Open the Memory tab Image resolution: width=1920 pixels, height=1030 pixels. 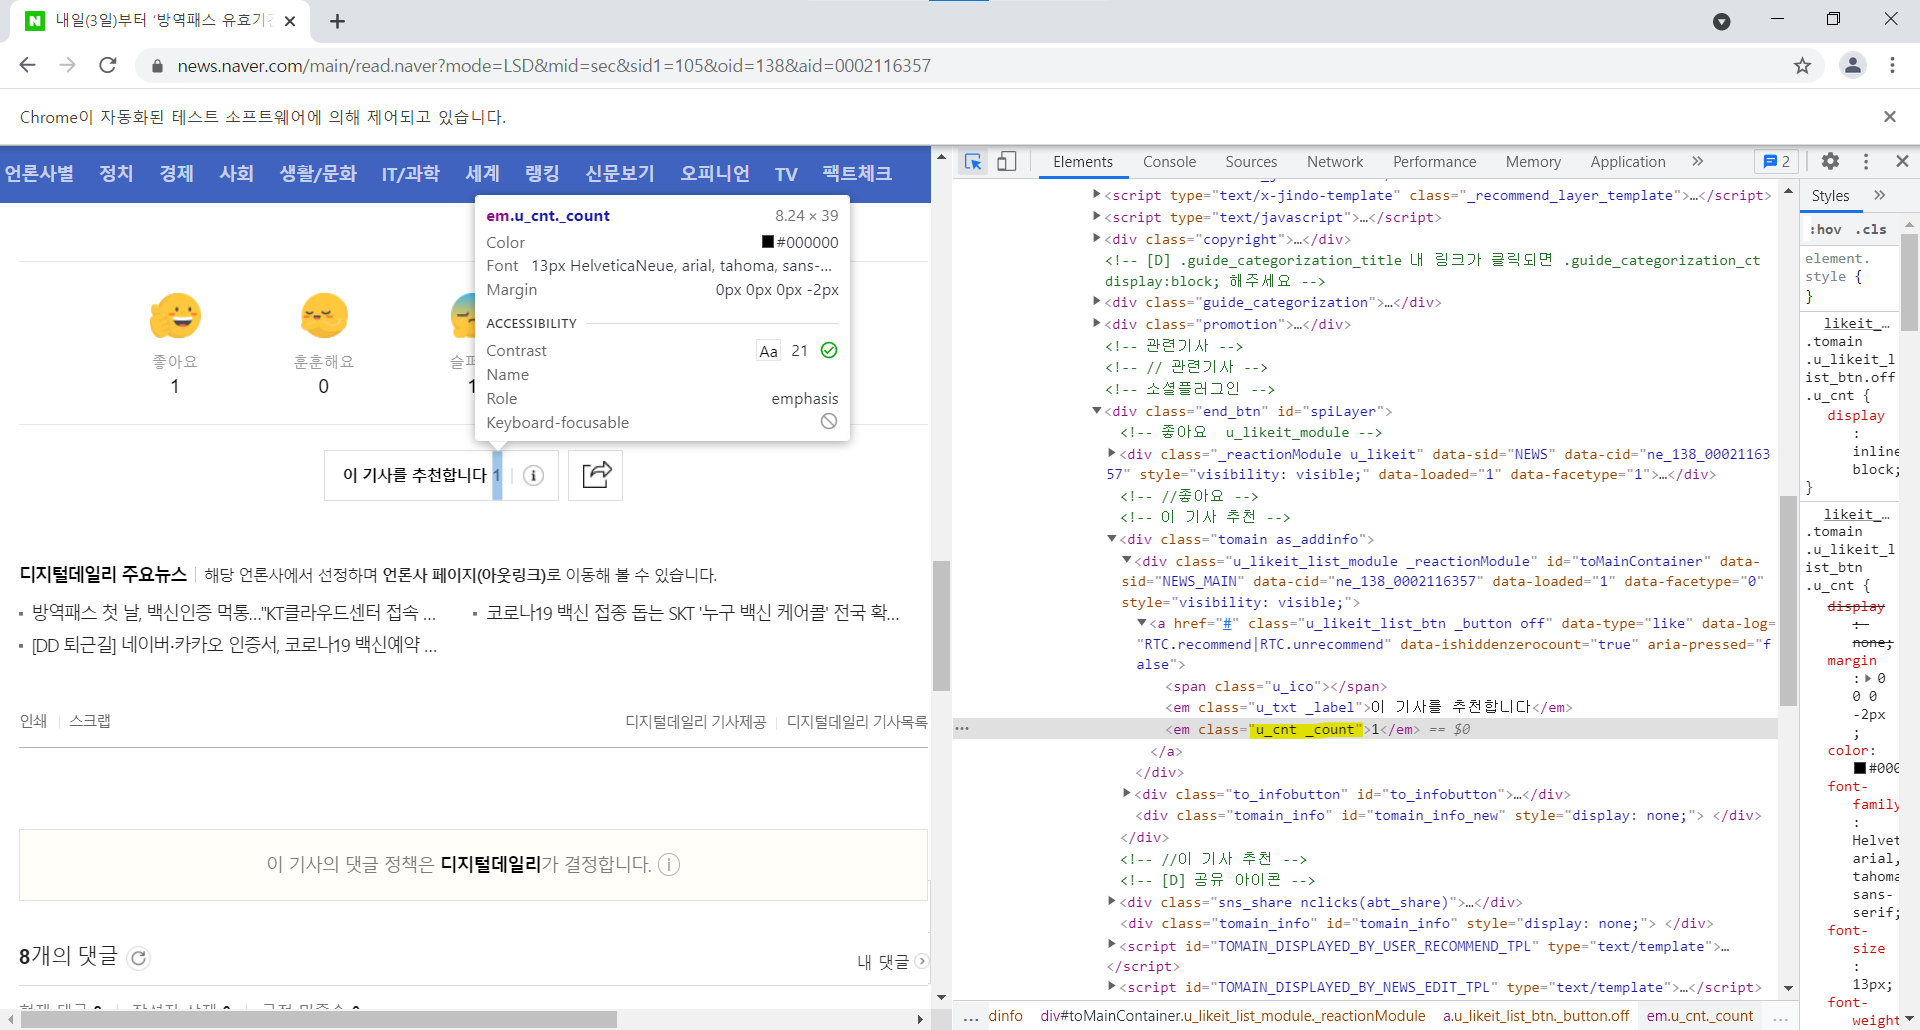coord(1533,162)
